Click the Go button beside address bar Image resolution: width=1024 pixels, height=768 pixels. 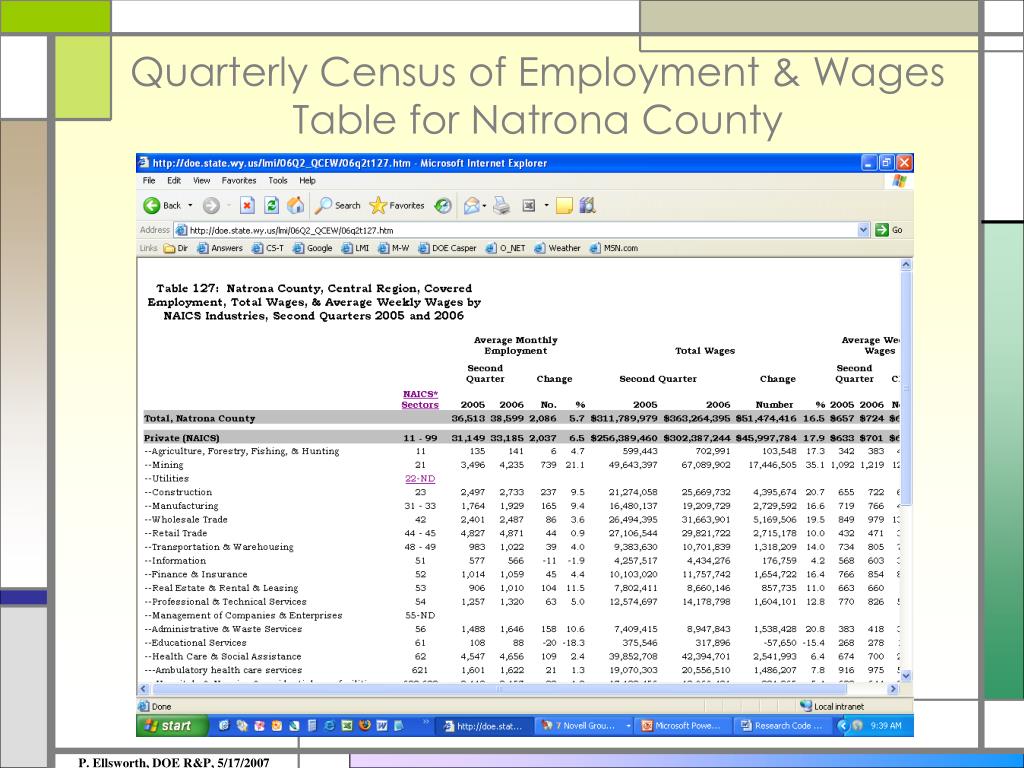click(889, 230)
